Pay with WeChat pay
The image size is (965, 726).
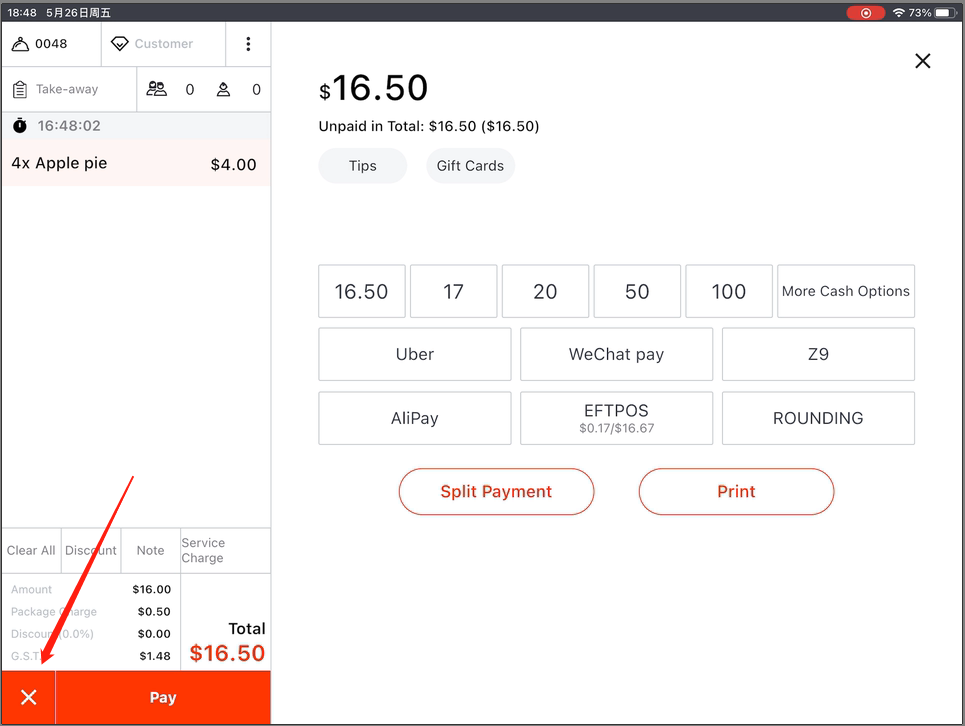616,354
